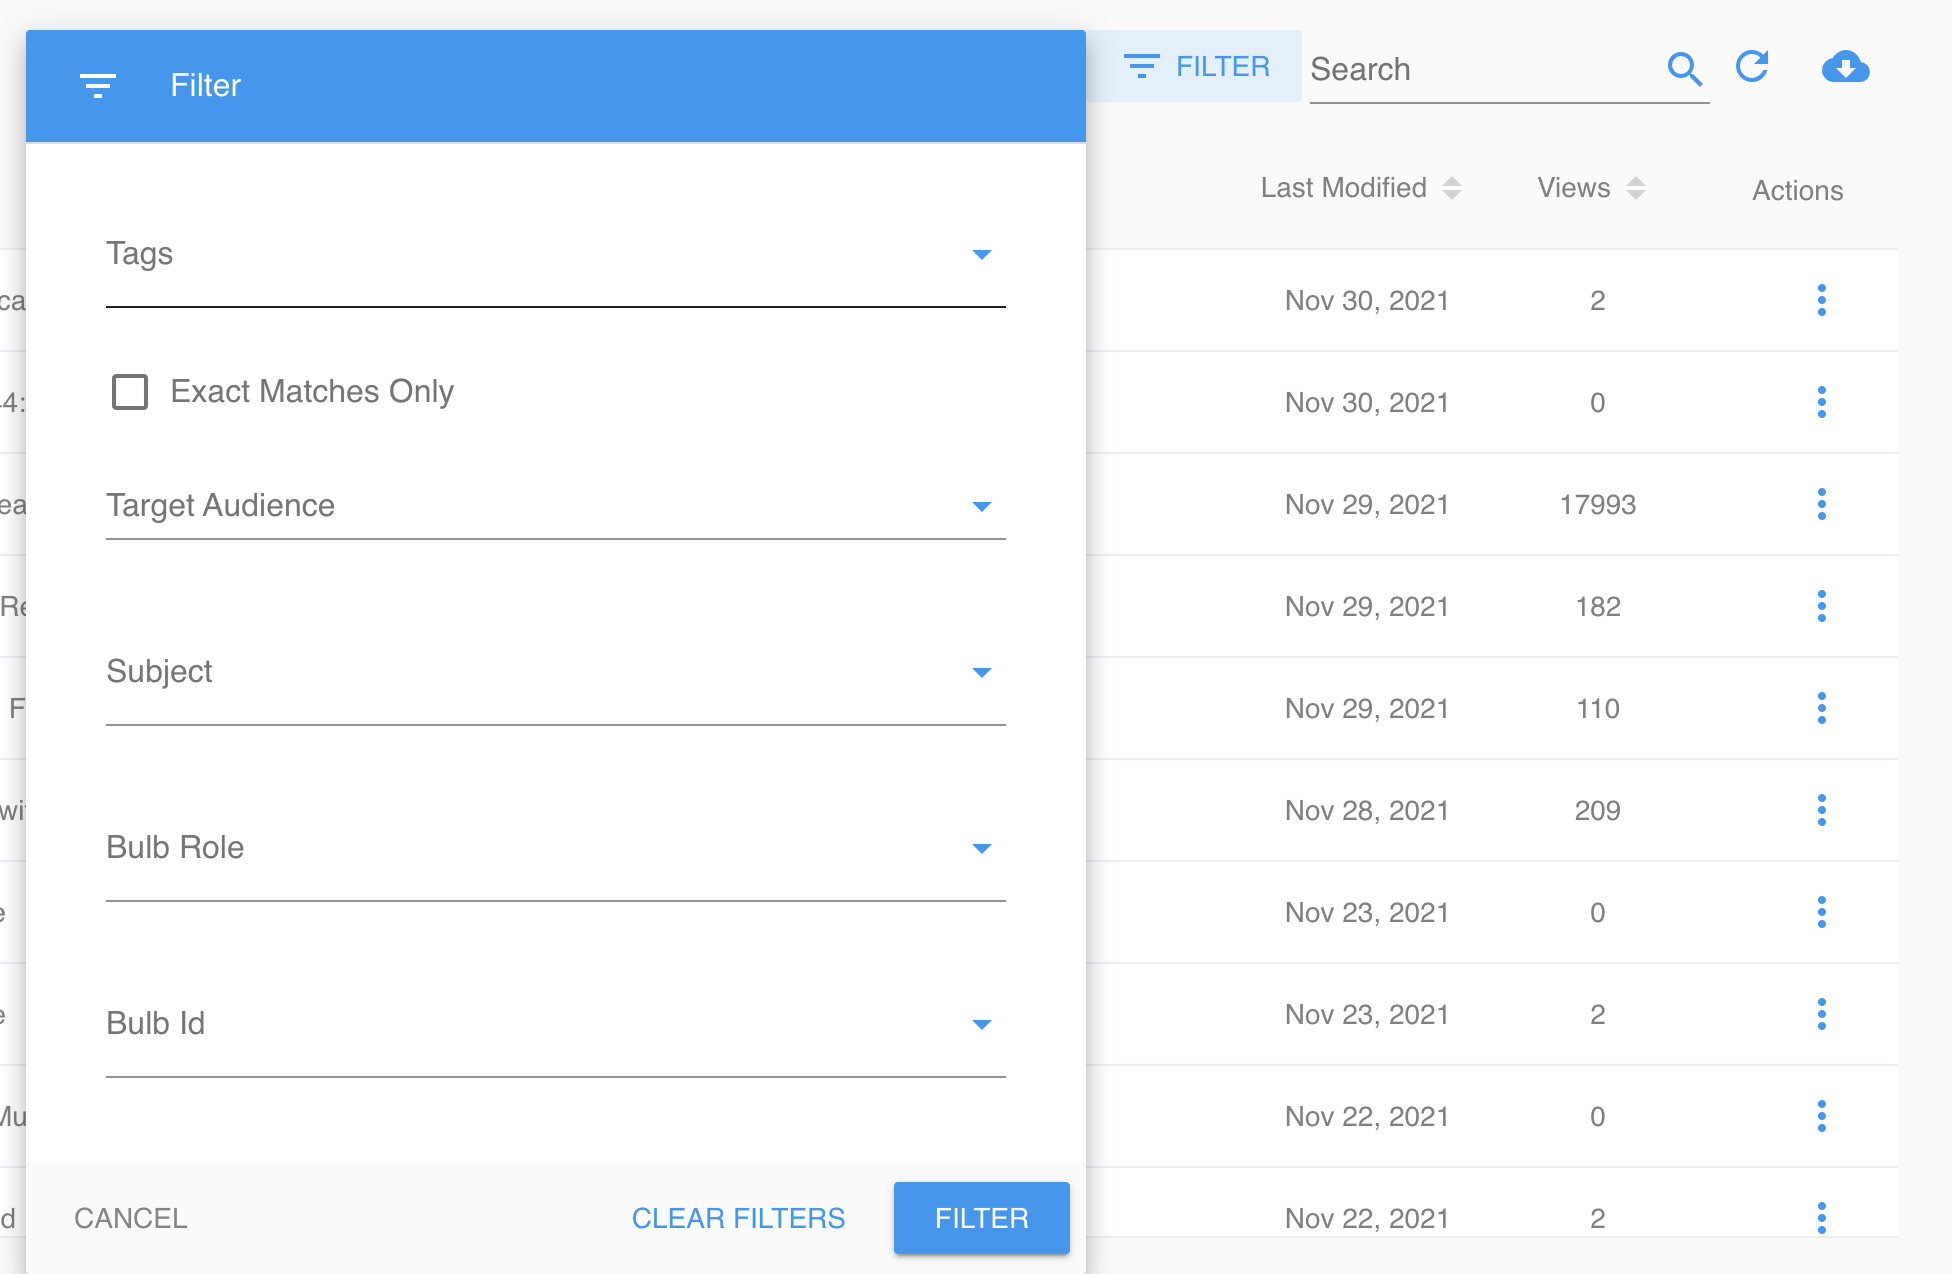
Task: Click the CANCEL button
Action: 131,1218
